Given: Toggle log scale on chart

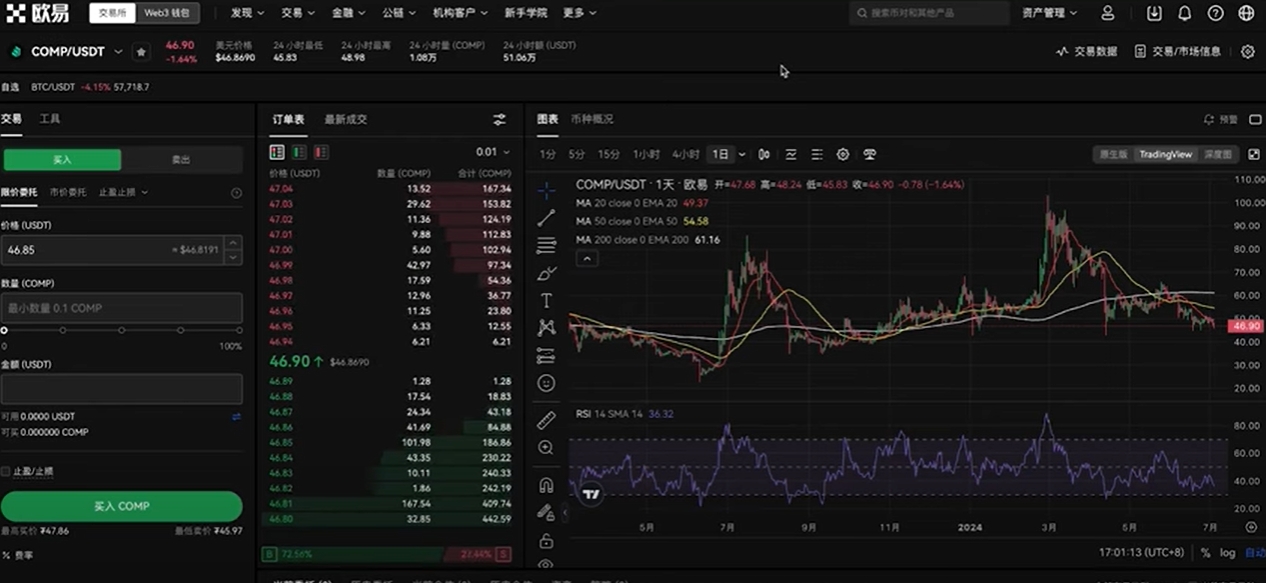Looking at the screenshot, I should pos(1227,552).
